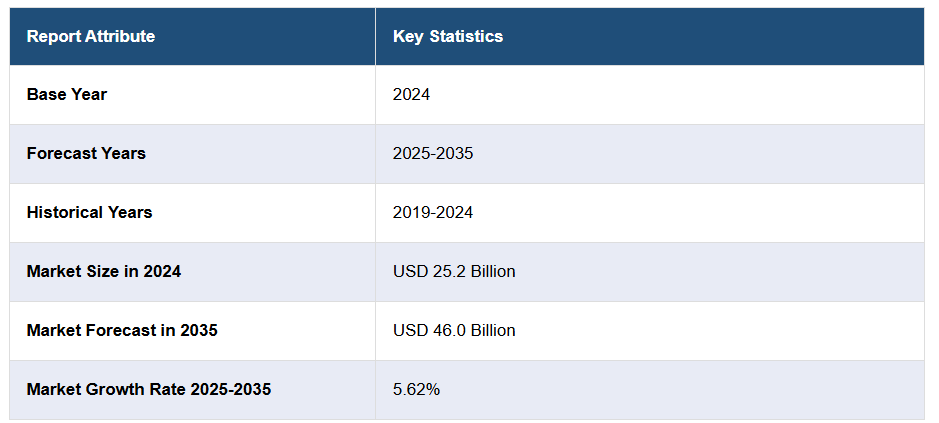Click the USD 46.0 Billion value
The image size is (939, 423).
[454, 331]
